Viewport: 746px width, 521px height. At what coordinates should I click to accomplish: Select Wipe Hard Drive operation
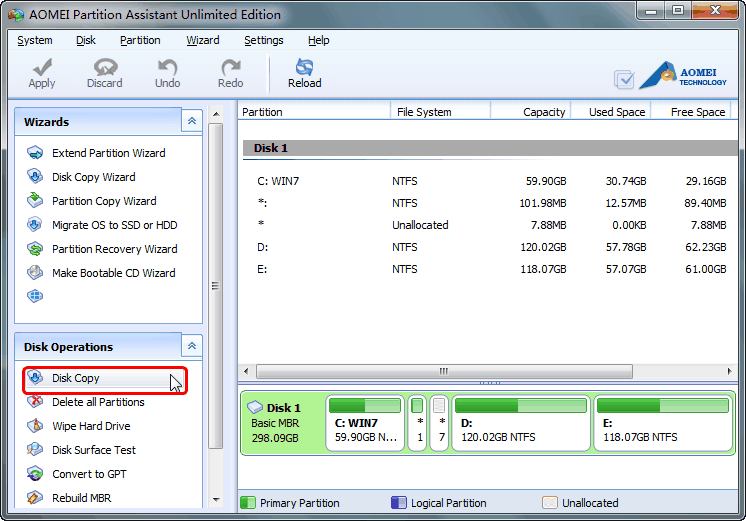coord(91,426)
